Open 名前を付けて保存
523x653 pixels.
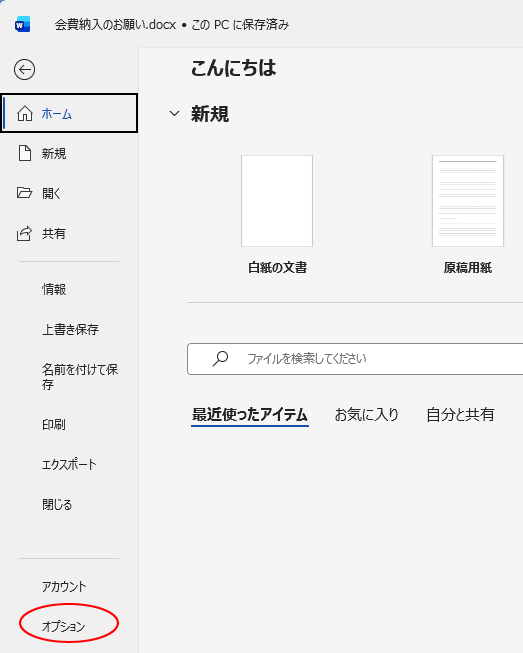click(x=80, y=376)
